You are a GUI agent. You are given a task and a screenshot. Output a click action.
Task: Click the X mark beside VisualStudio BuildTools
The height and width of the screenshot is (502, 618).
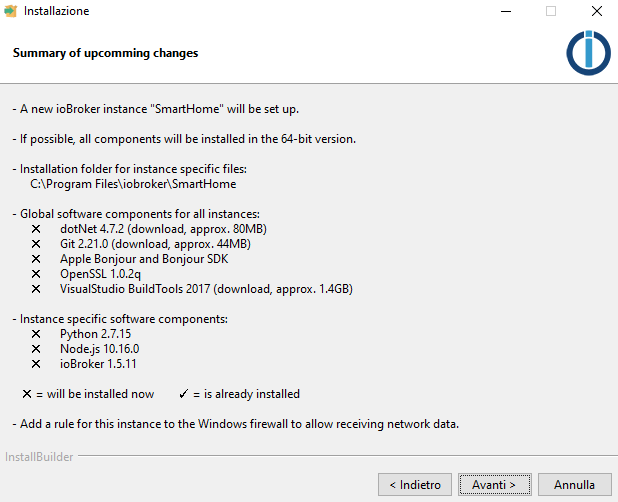pyautogui.click(x=36, y=289)
